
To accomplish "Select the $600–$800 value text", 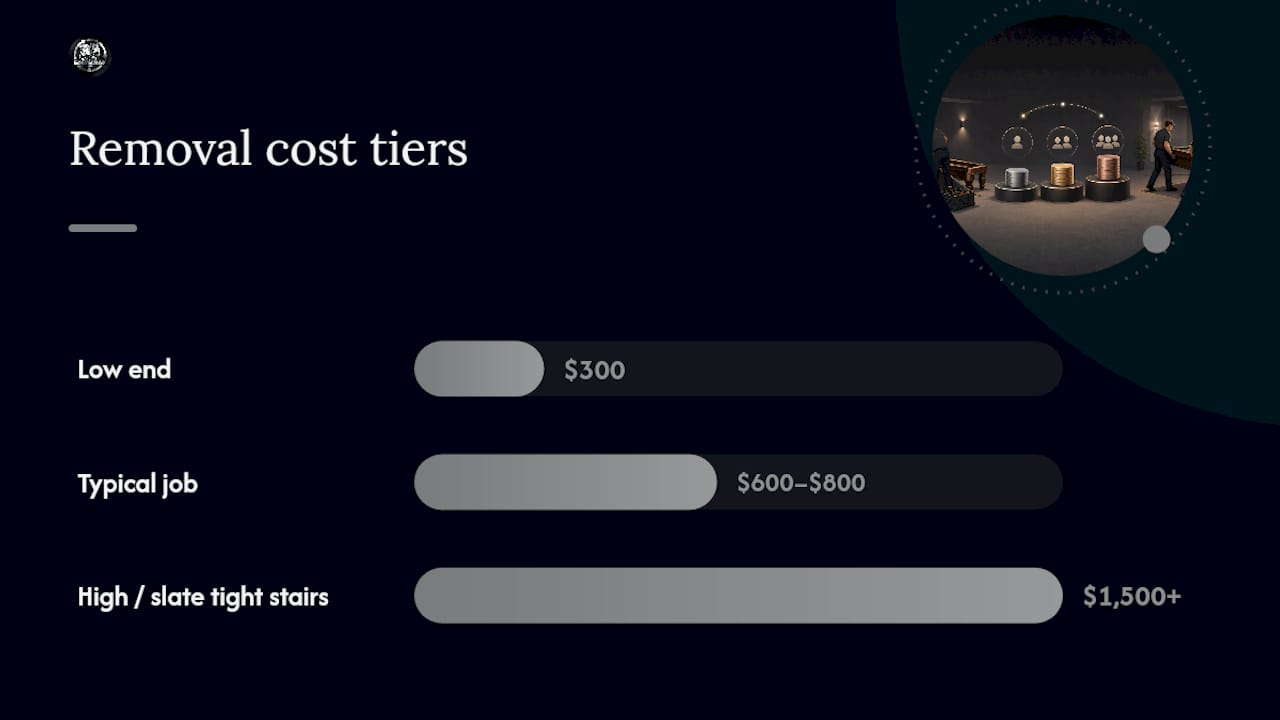I will [801, 483].
